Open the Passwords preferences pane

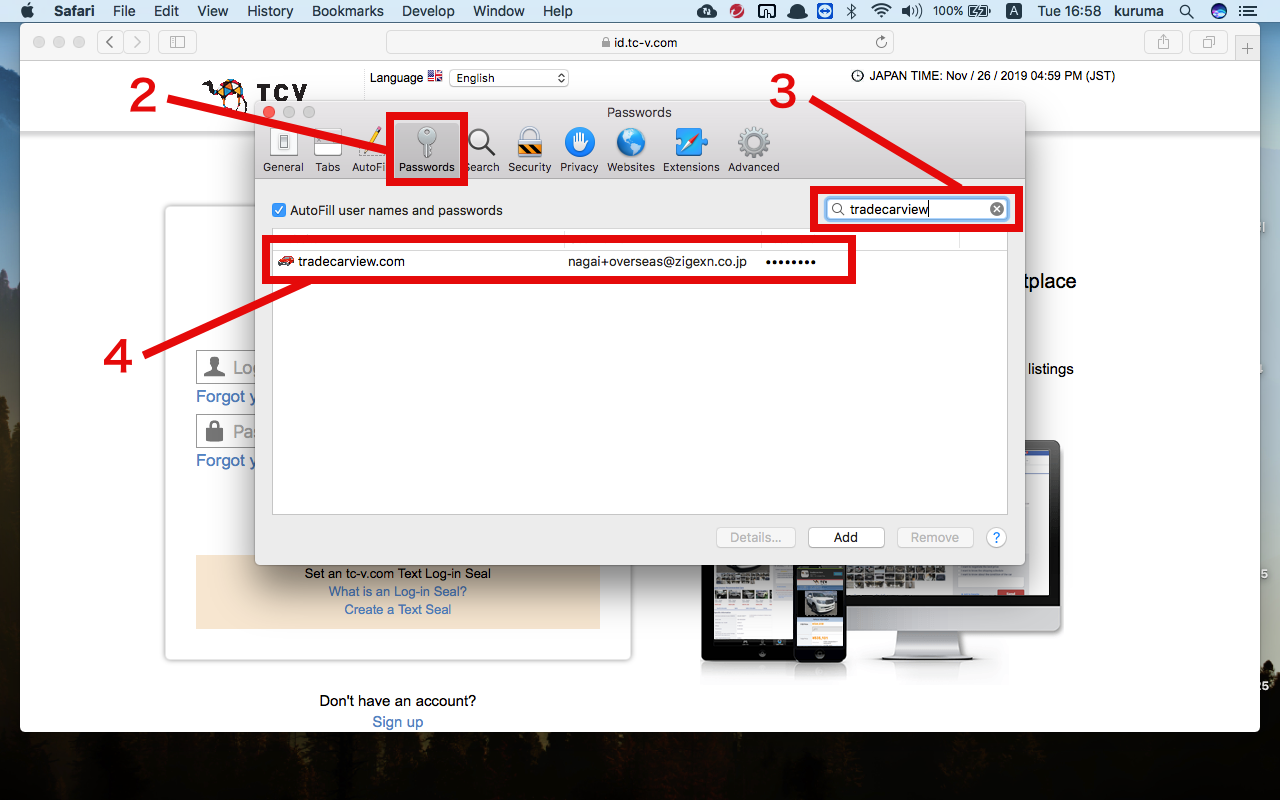click(x=426, y=150)
